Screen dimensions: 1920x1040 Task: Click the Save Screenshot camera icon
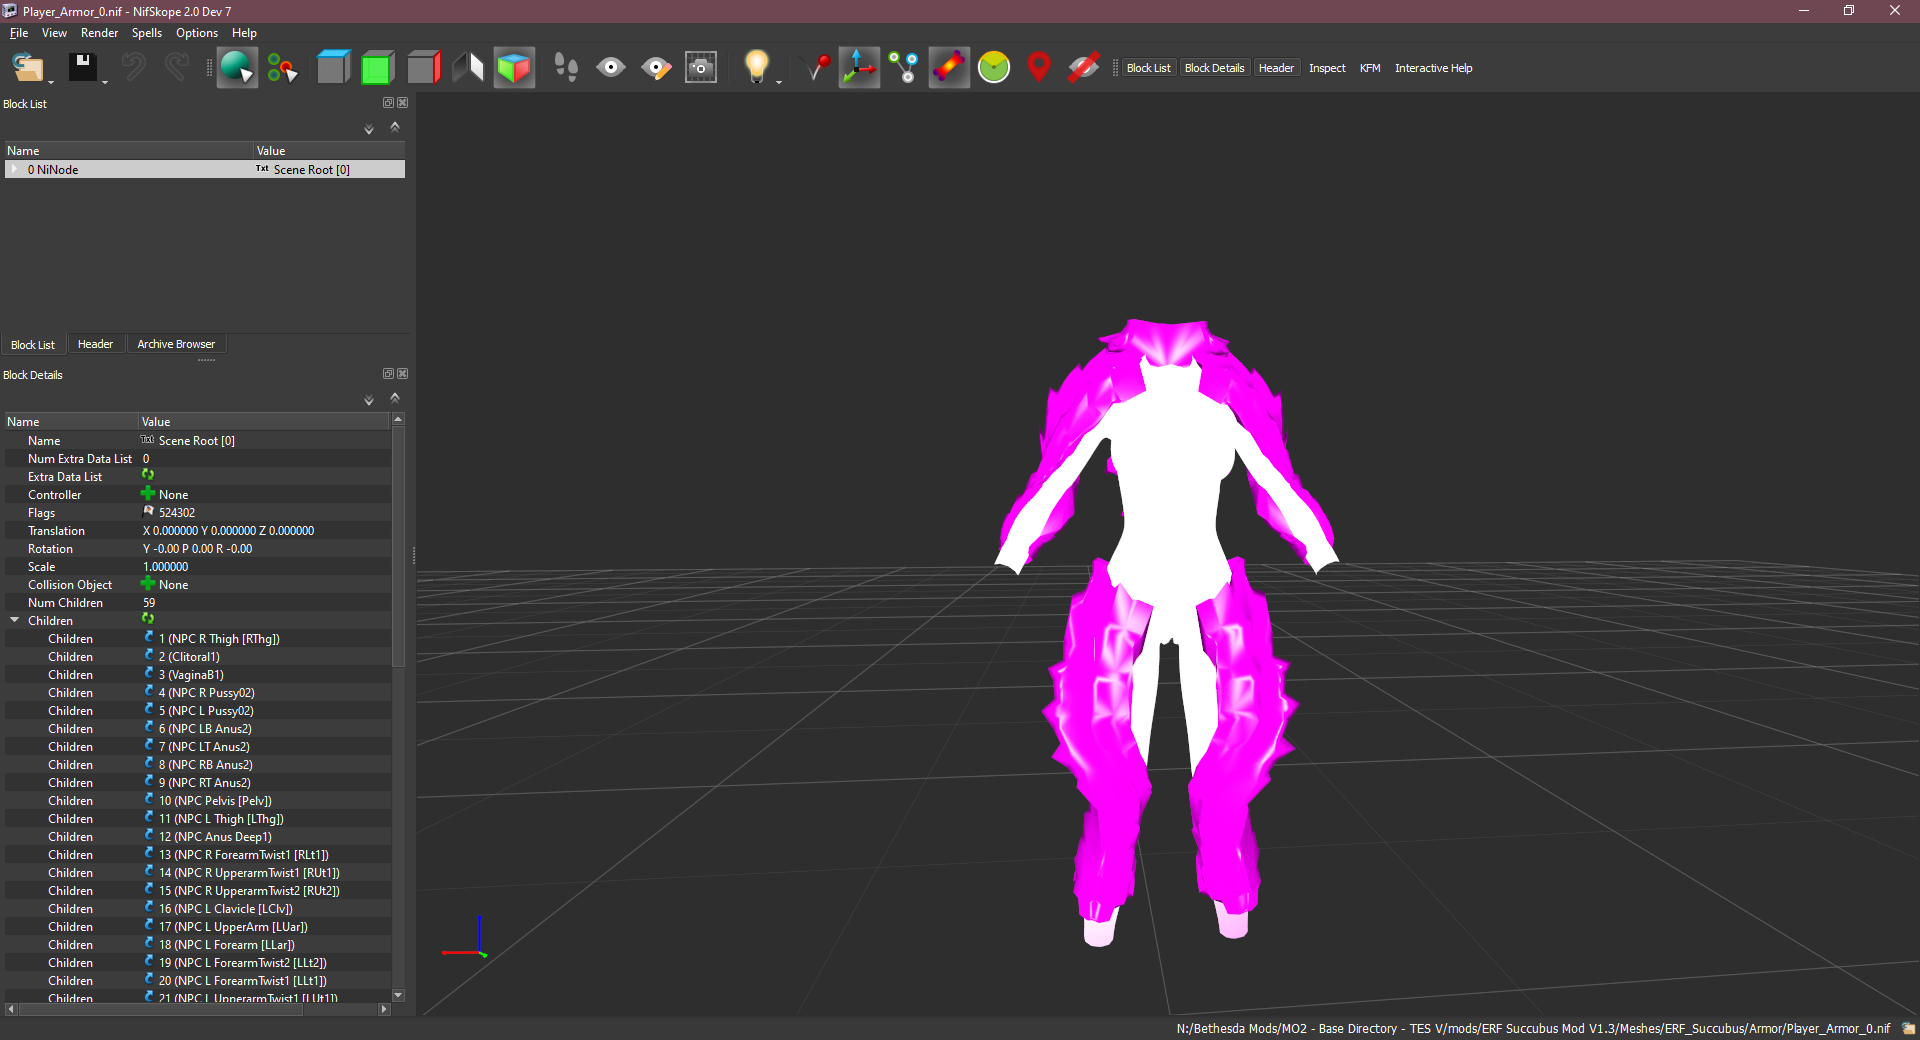pos(701,68)
